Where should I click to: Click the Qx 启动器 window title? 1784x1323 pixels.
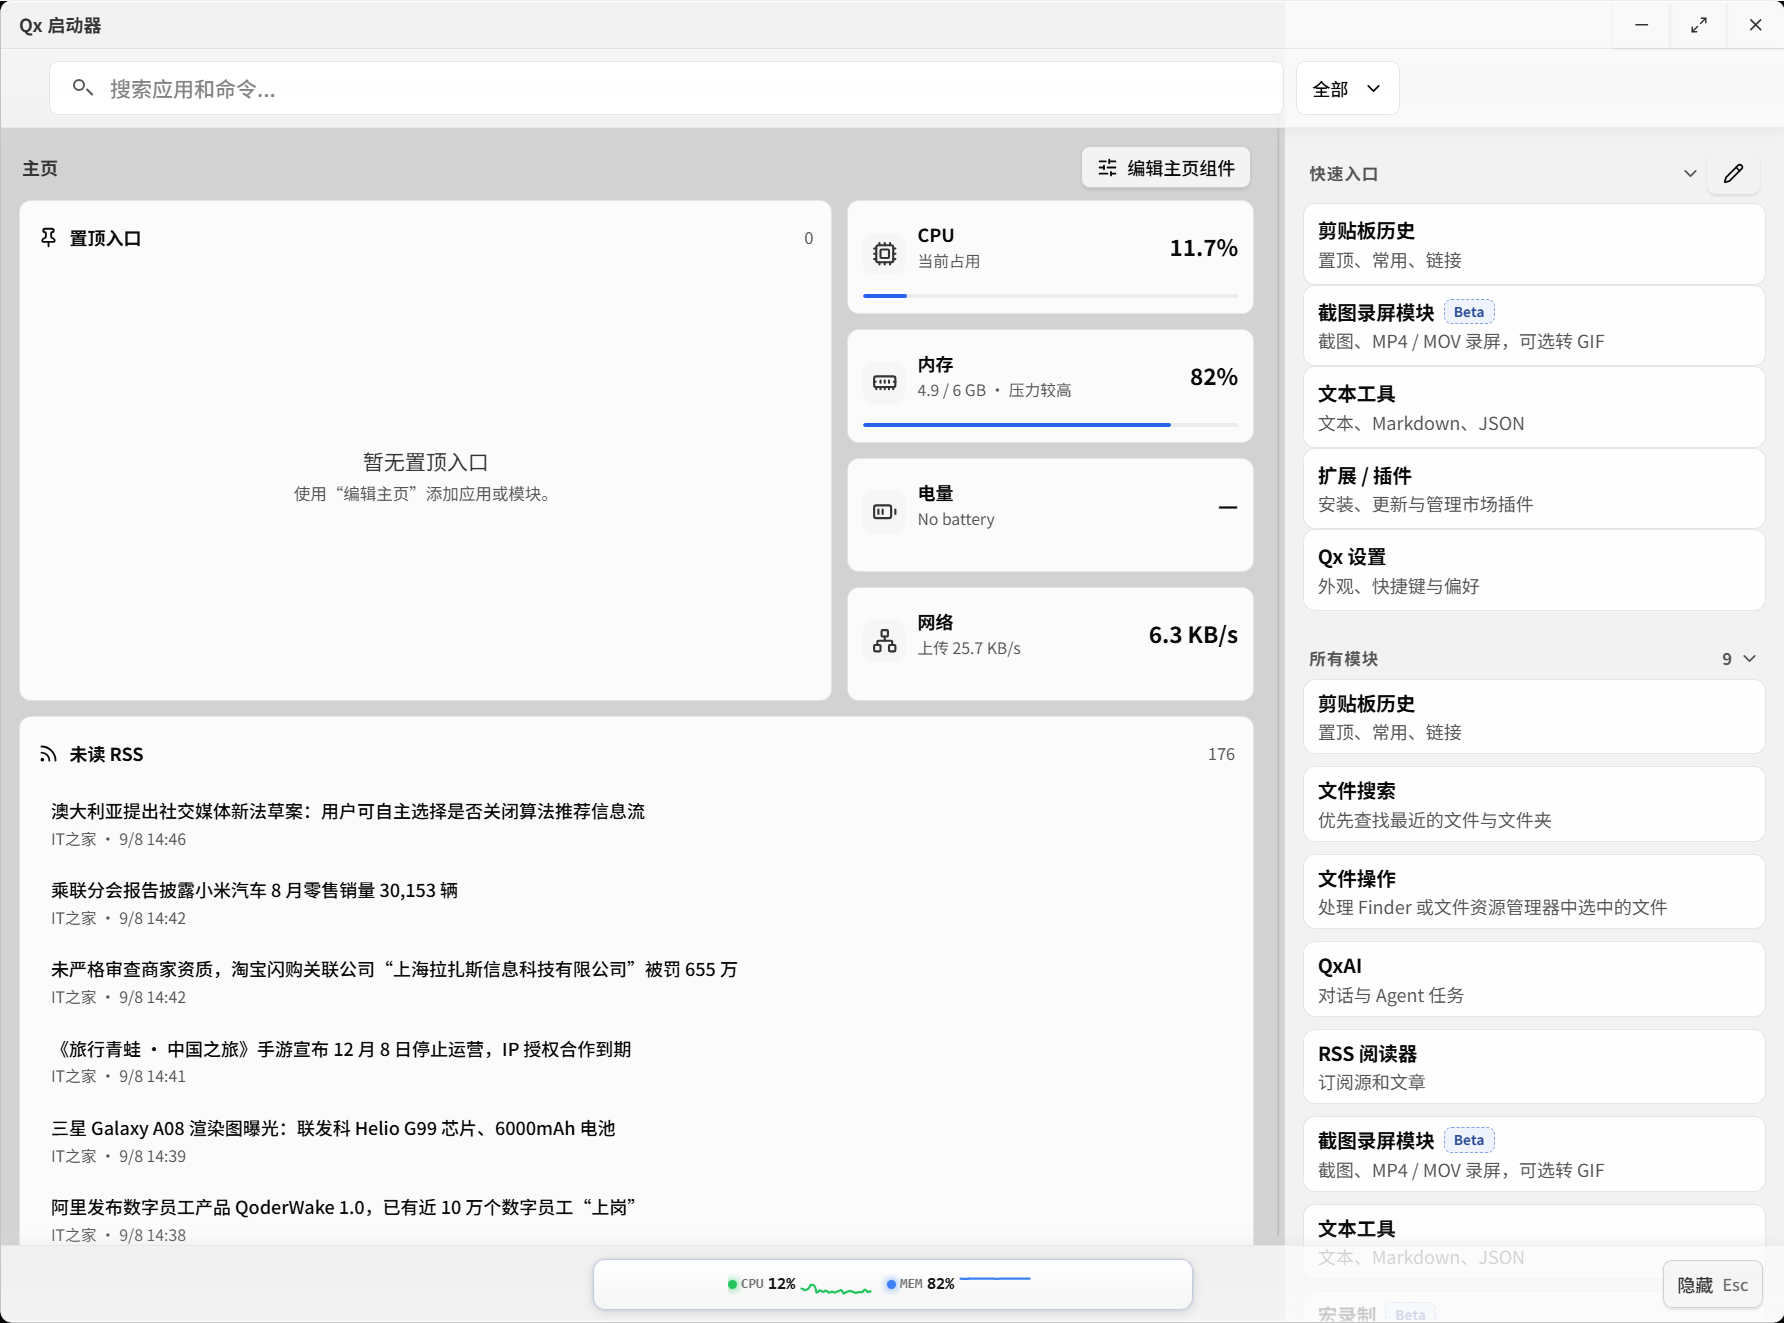[60, 25]
